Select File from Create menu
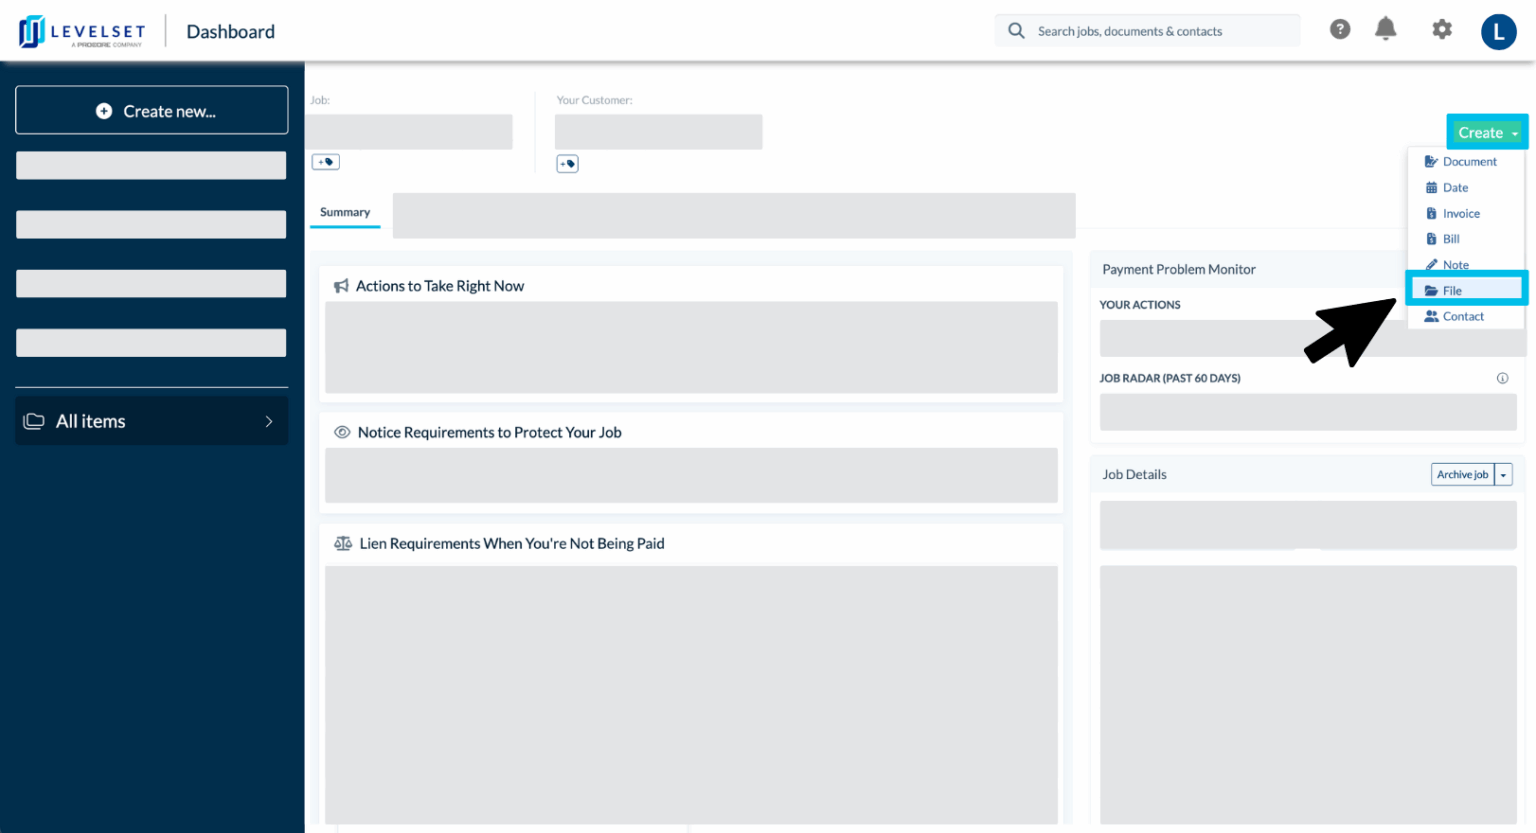Viewport: 1536px width, 833px height. [x=1466, y=290]
